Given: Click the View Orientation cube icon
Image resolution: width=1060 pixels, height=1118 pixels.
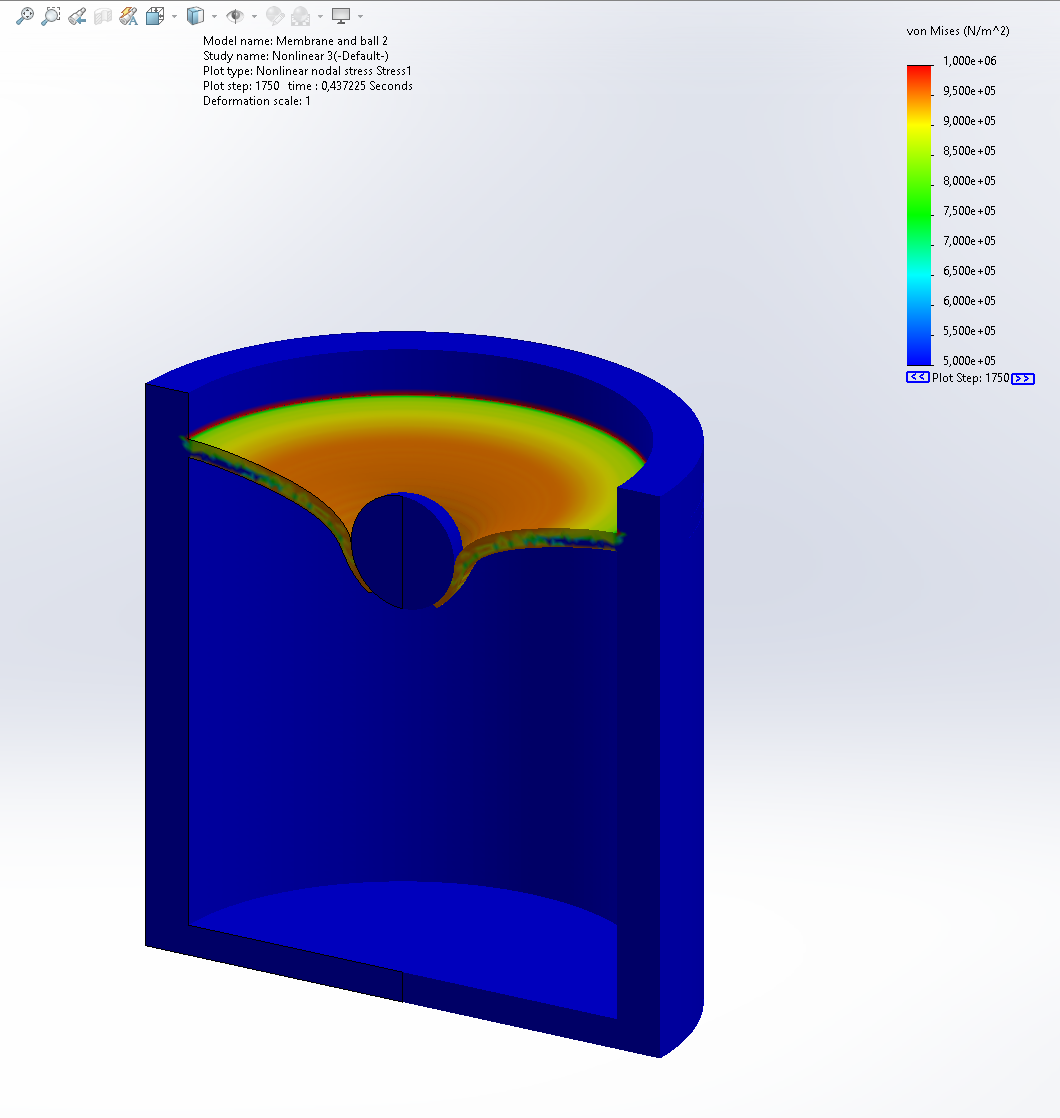Looking at the screenshot, I should coord(155,16).
